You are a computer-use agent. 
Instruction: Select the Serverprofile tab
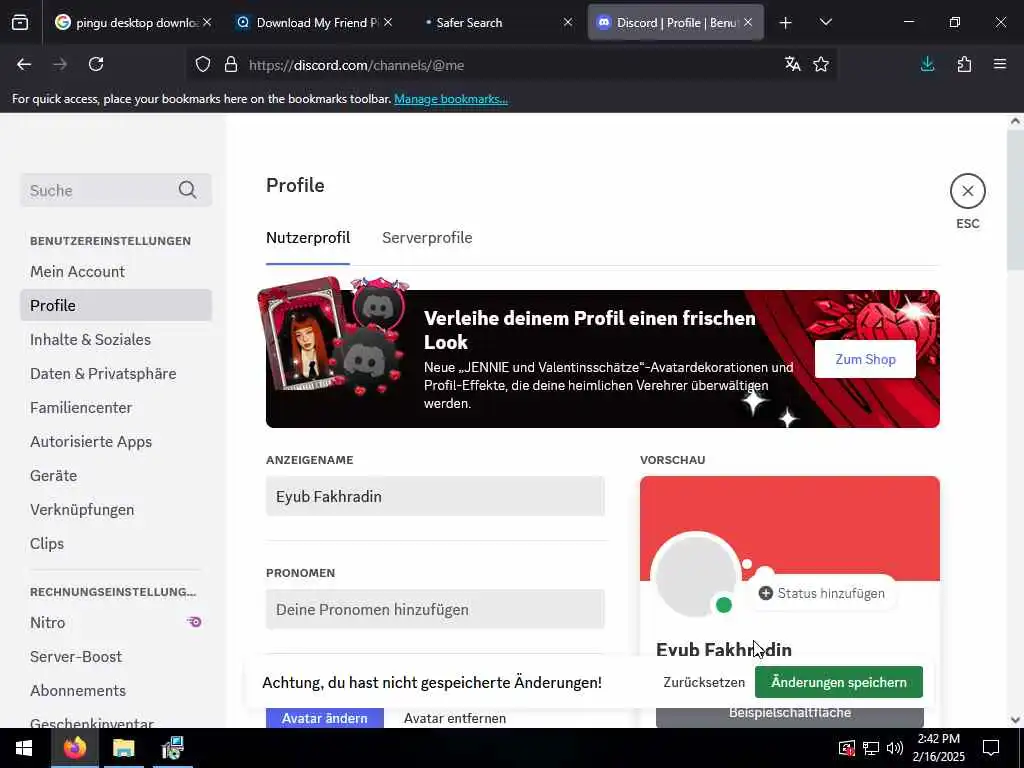click(x=427, y=238)
